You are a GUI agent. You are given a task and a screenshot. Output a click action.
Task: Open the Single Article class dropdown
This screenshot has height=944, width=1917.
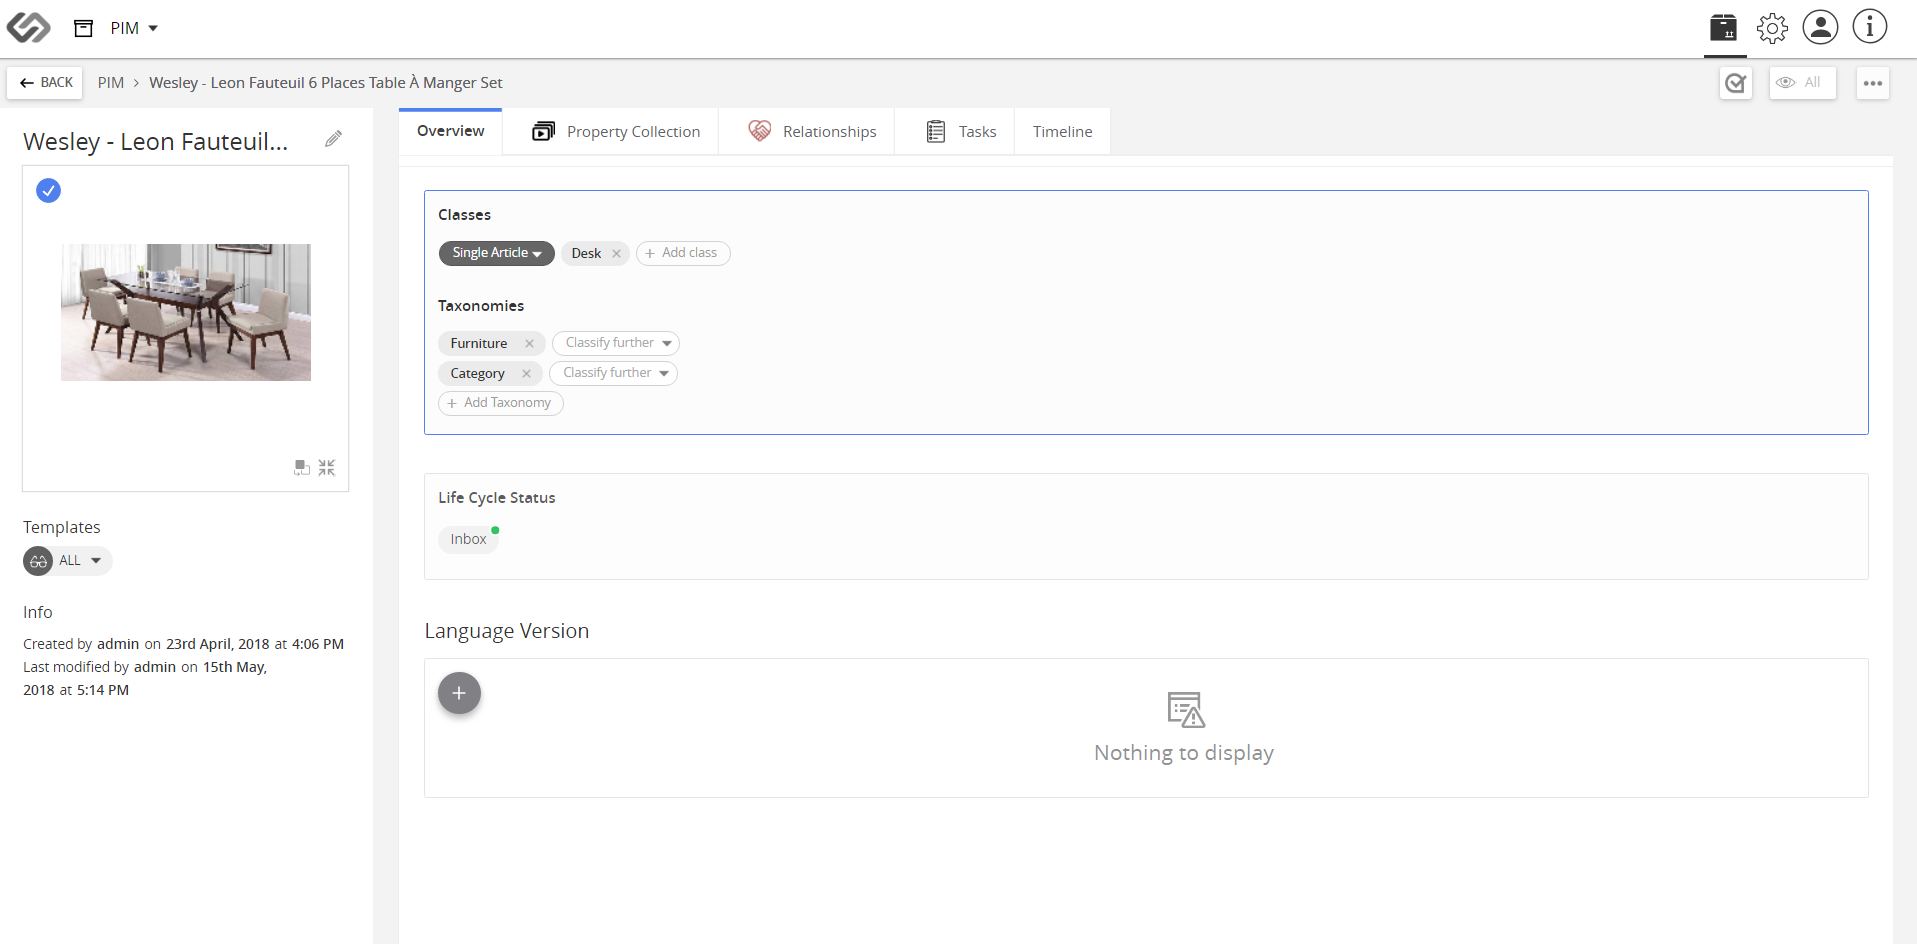click(497, 253)
